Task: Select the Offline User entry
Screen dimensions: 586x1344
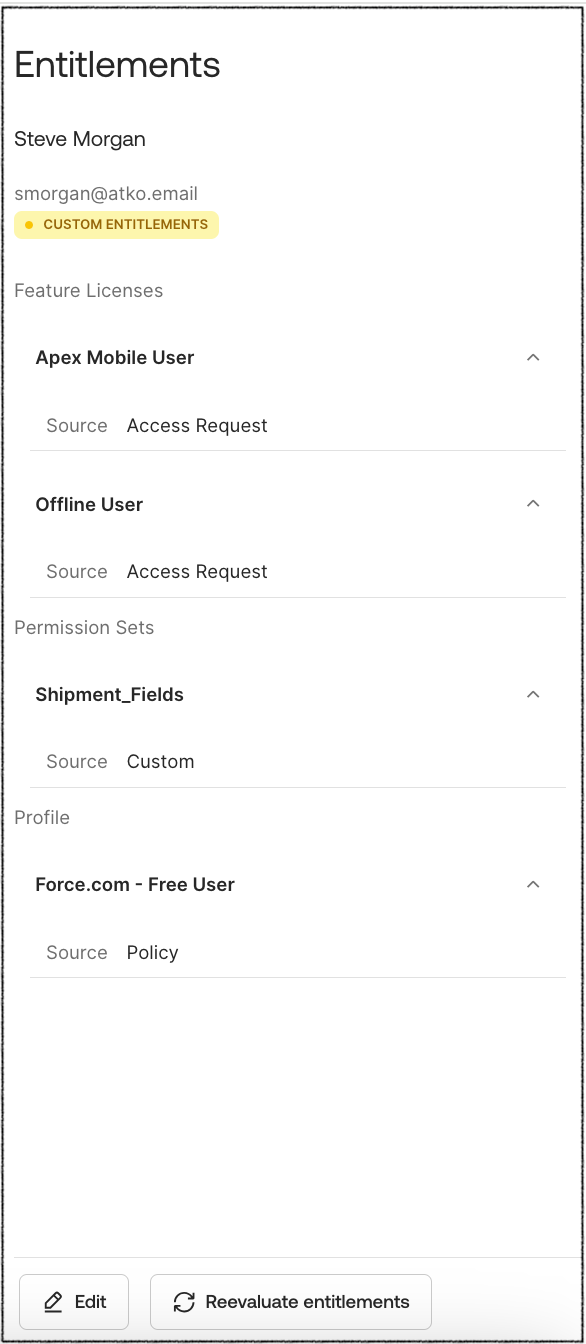Action: tap(89, 504)
